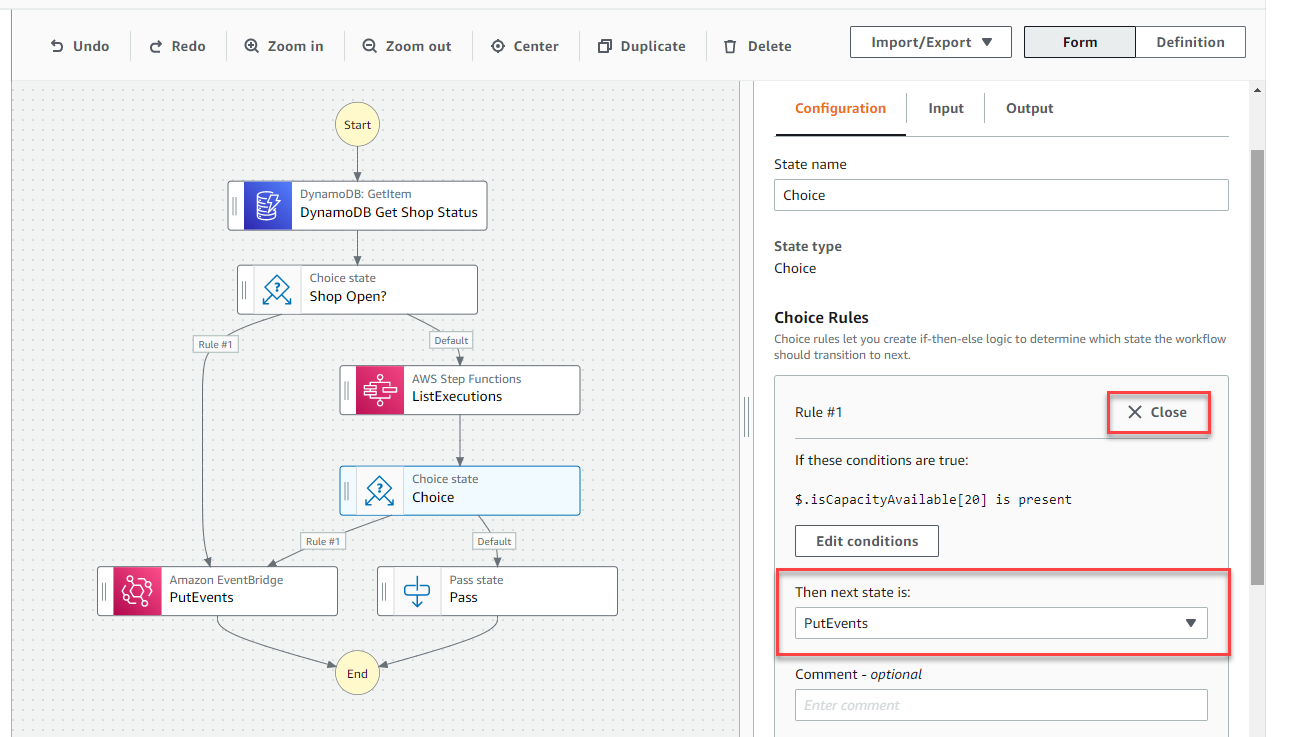
Task: Click the Zoom in magnifier icon
Action: (252, 46)
